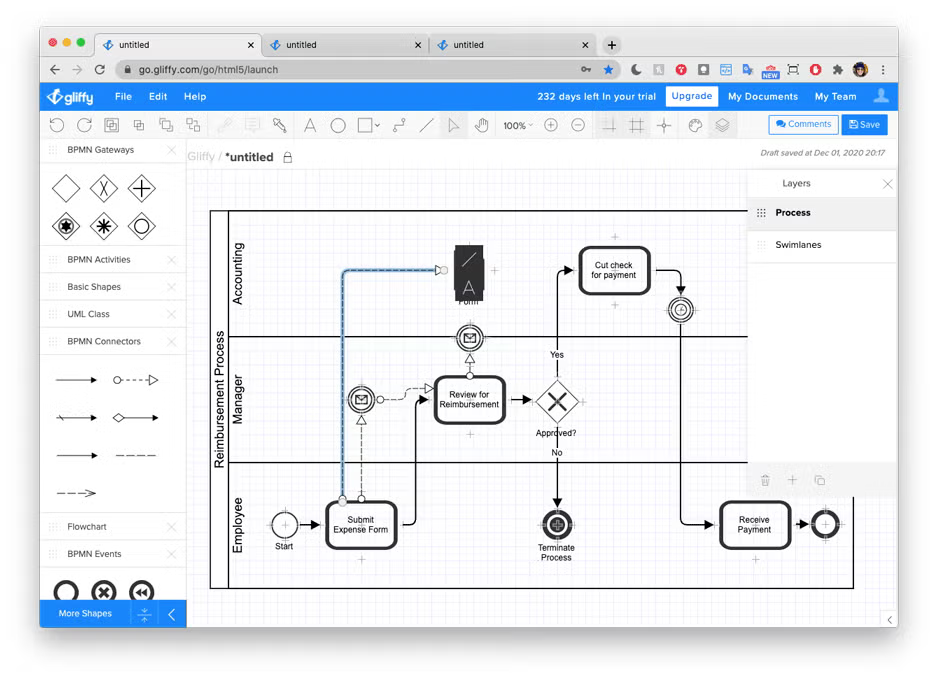
Task: Select the complex gateway asterisk shape
Action: pyautogui.click(x=103, y=227)
